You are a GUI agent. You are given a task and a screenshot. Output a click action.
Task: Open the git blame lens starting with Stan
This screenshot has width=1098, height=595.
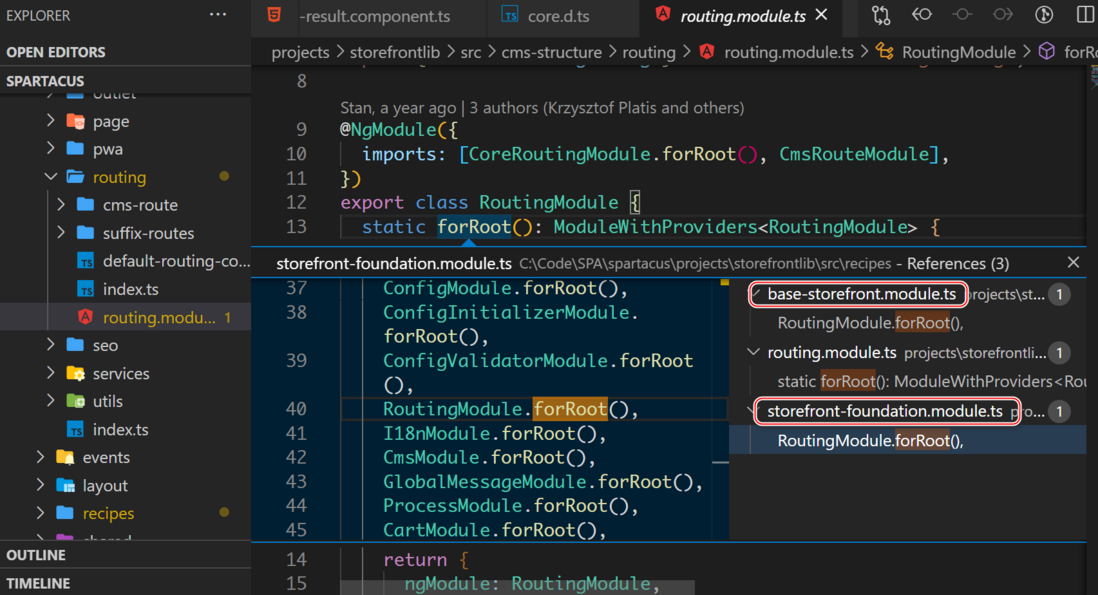tap(542, 108)
